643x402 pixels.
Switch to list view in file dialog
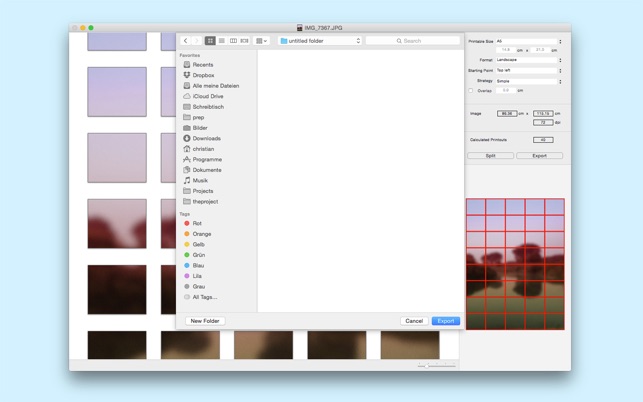[x=222, y=41]
